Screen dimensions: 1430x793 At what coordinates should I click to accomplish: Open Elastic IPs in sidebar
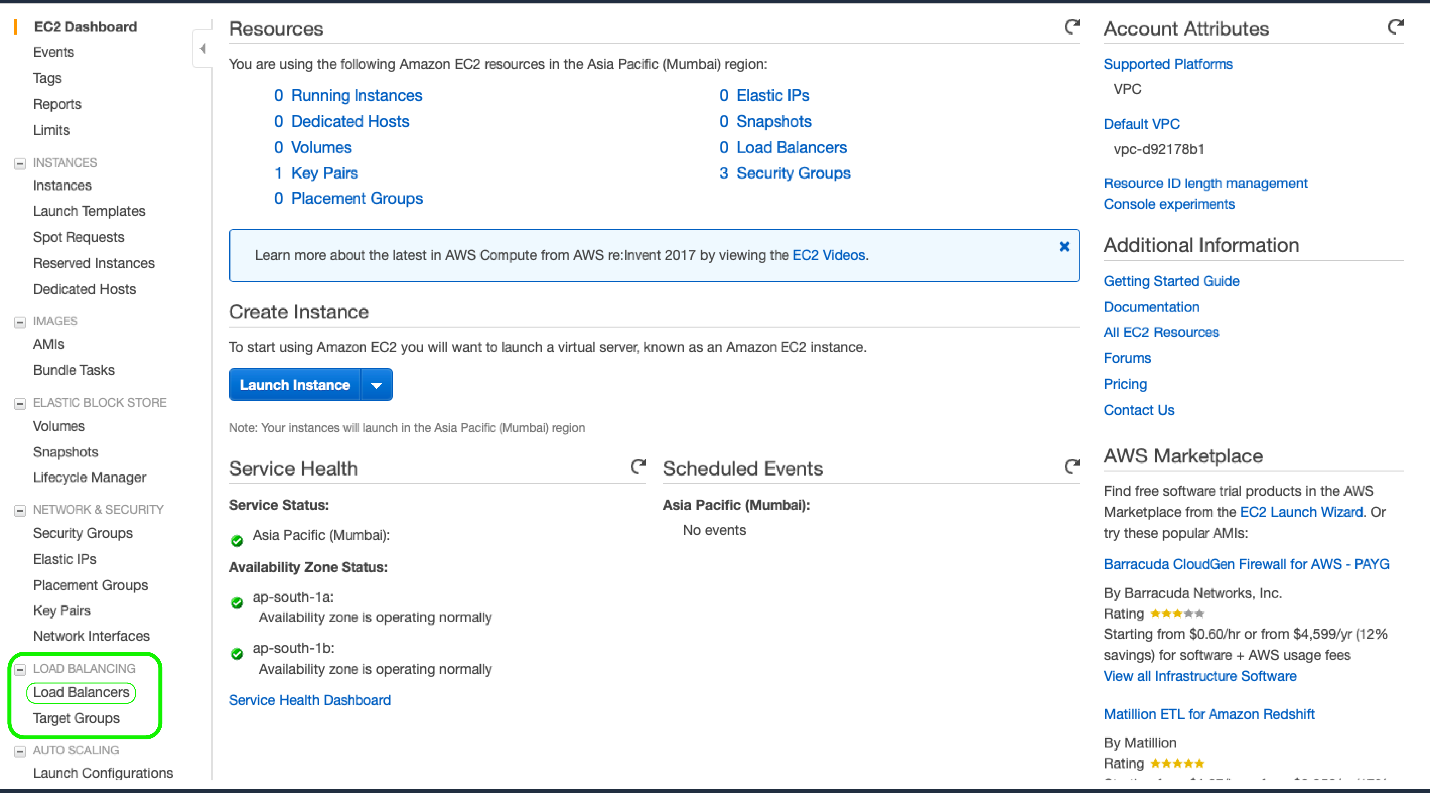tap(65, 559)
